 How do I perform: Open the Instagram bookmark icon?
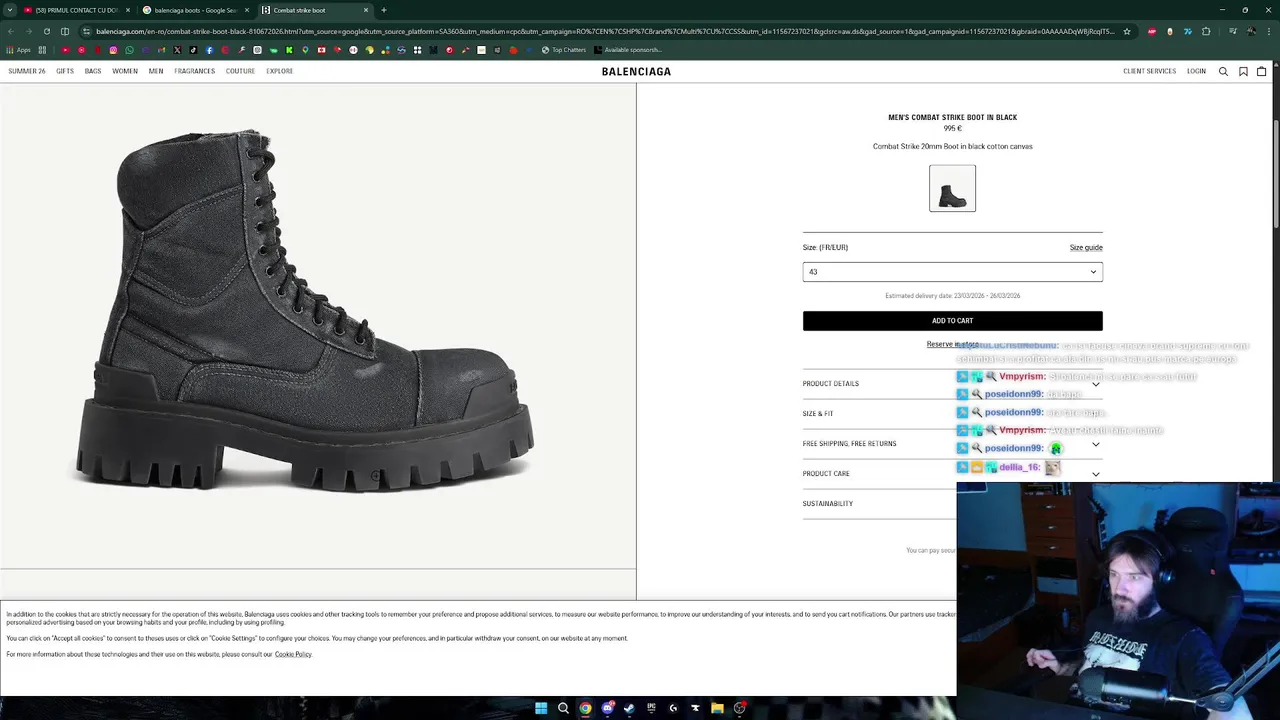coord(113,50)
